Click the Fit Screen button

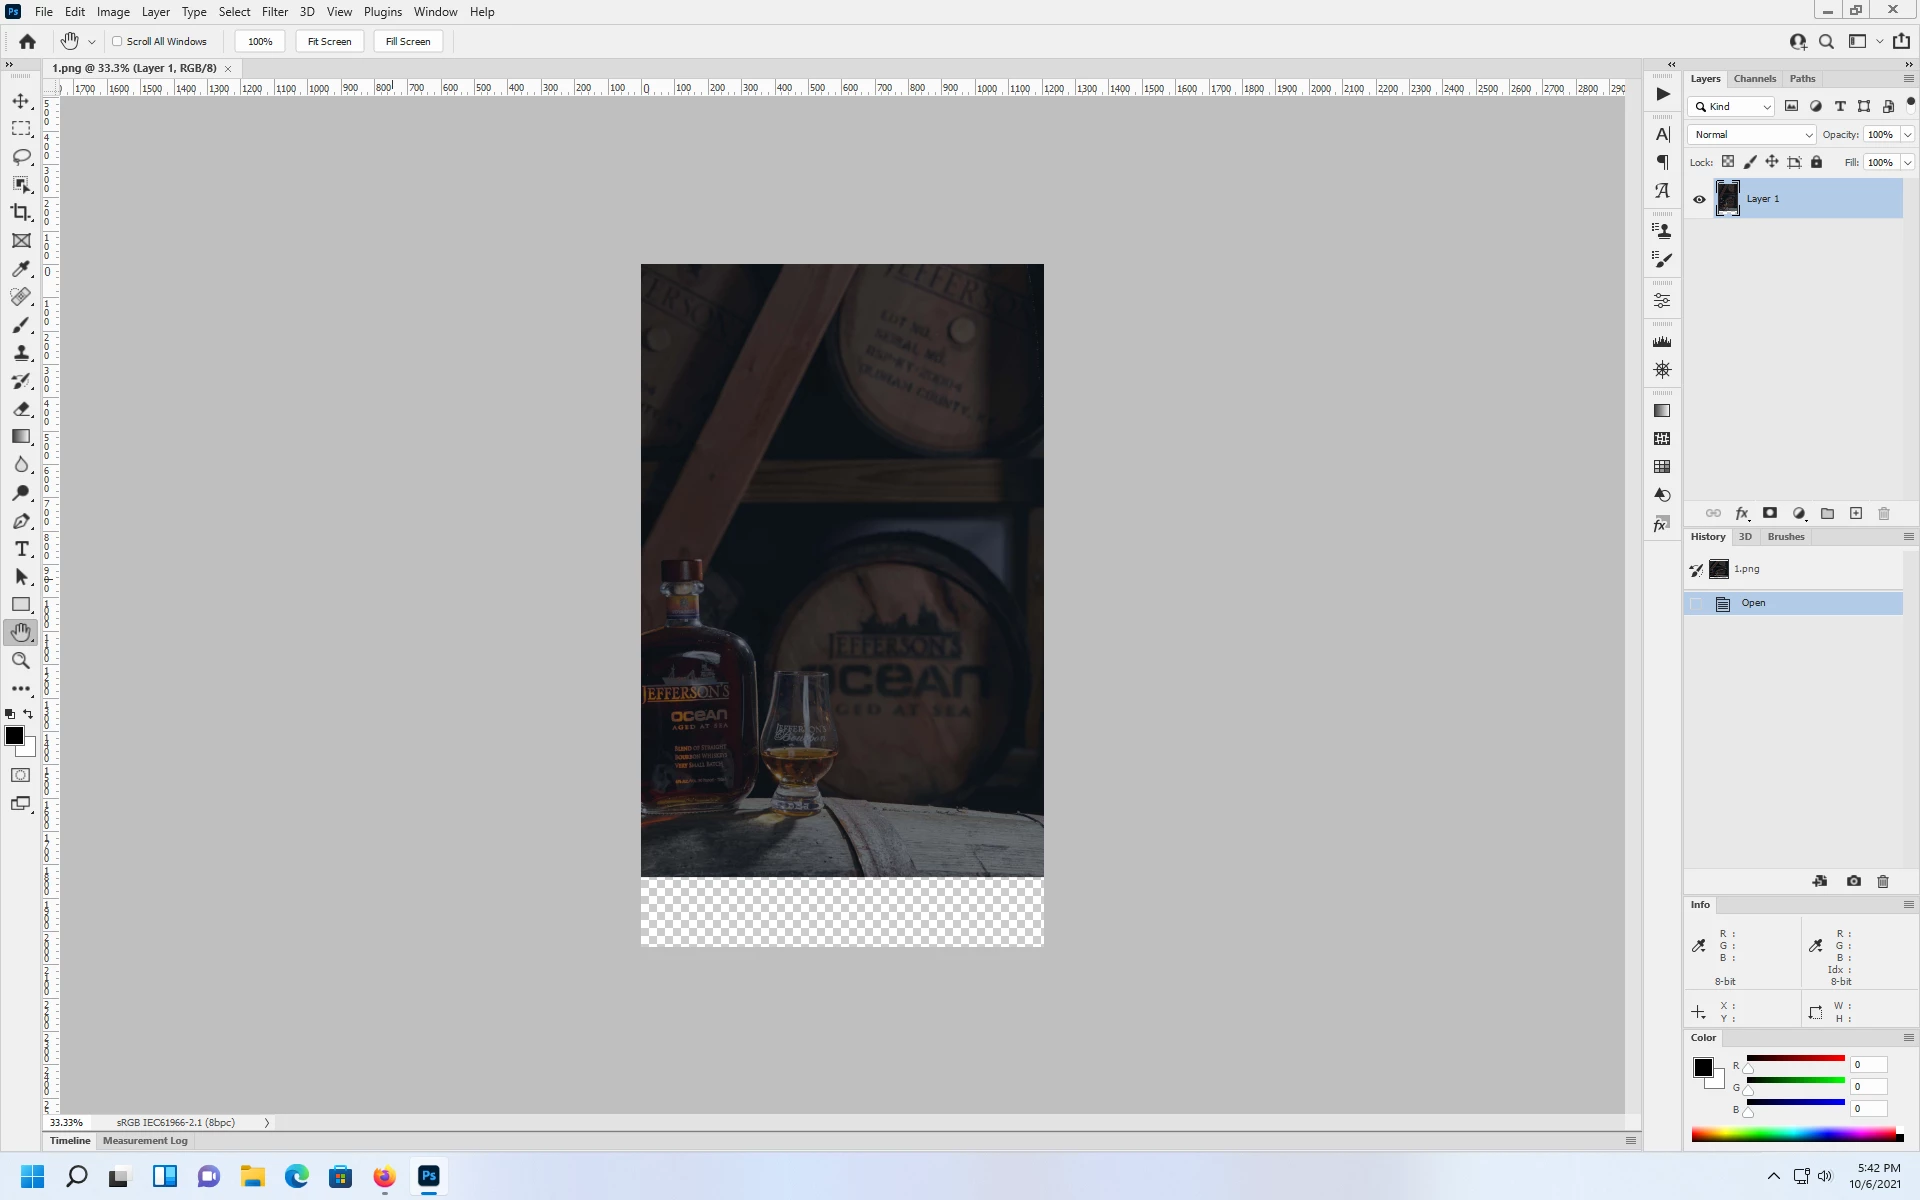click(x=329, y=41)
